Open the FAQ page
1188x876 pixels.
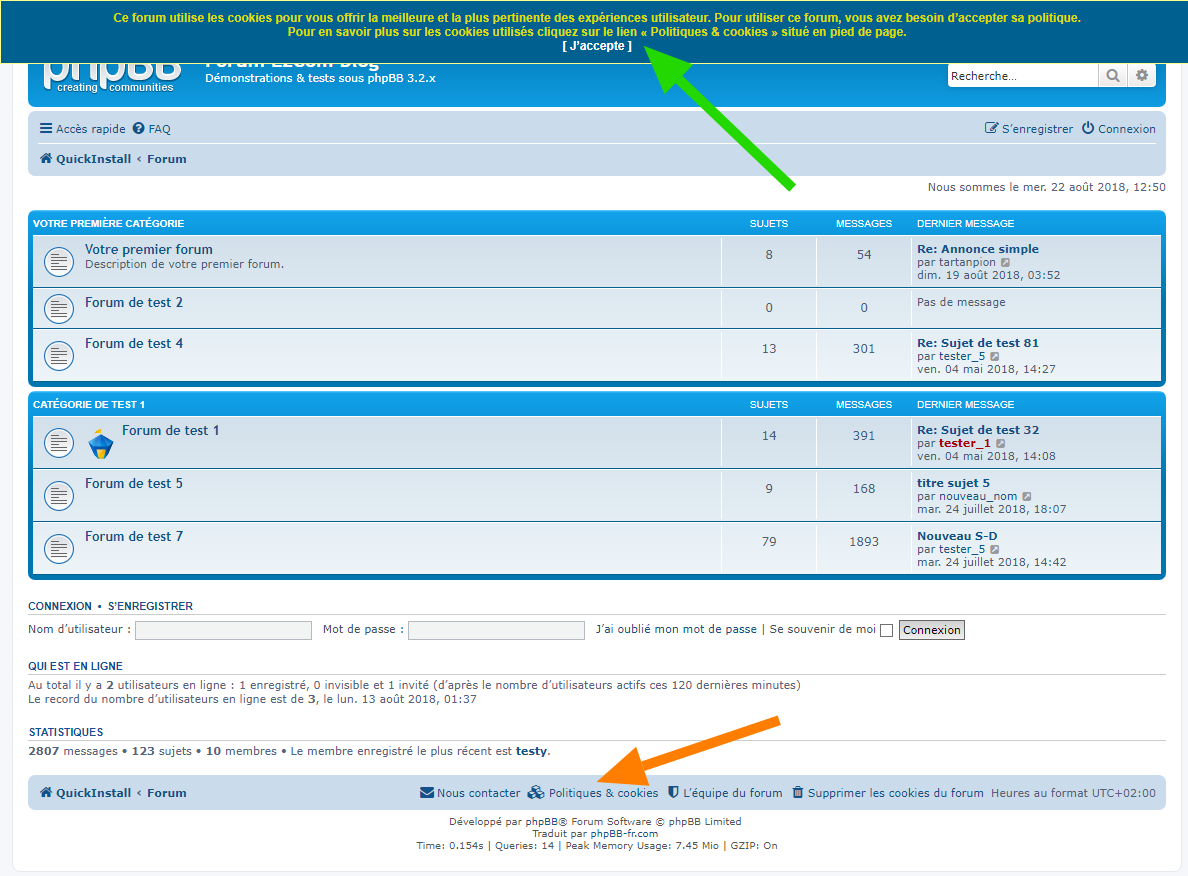(152, 129)
